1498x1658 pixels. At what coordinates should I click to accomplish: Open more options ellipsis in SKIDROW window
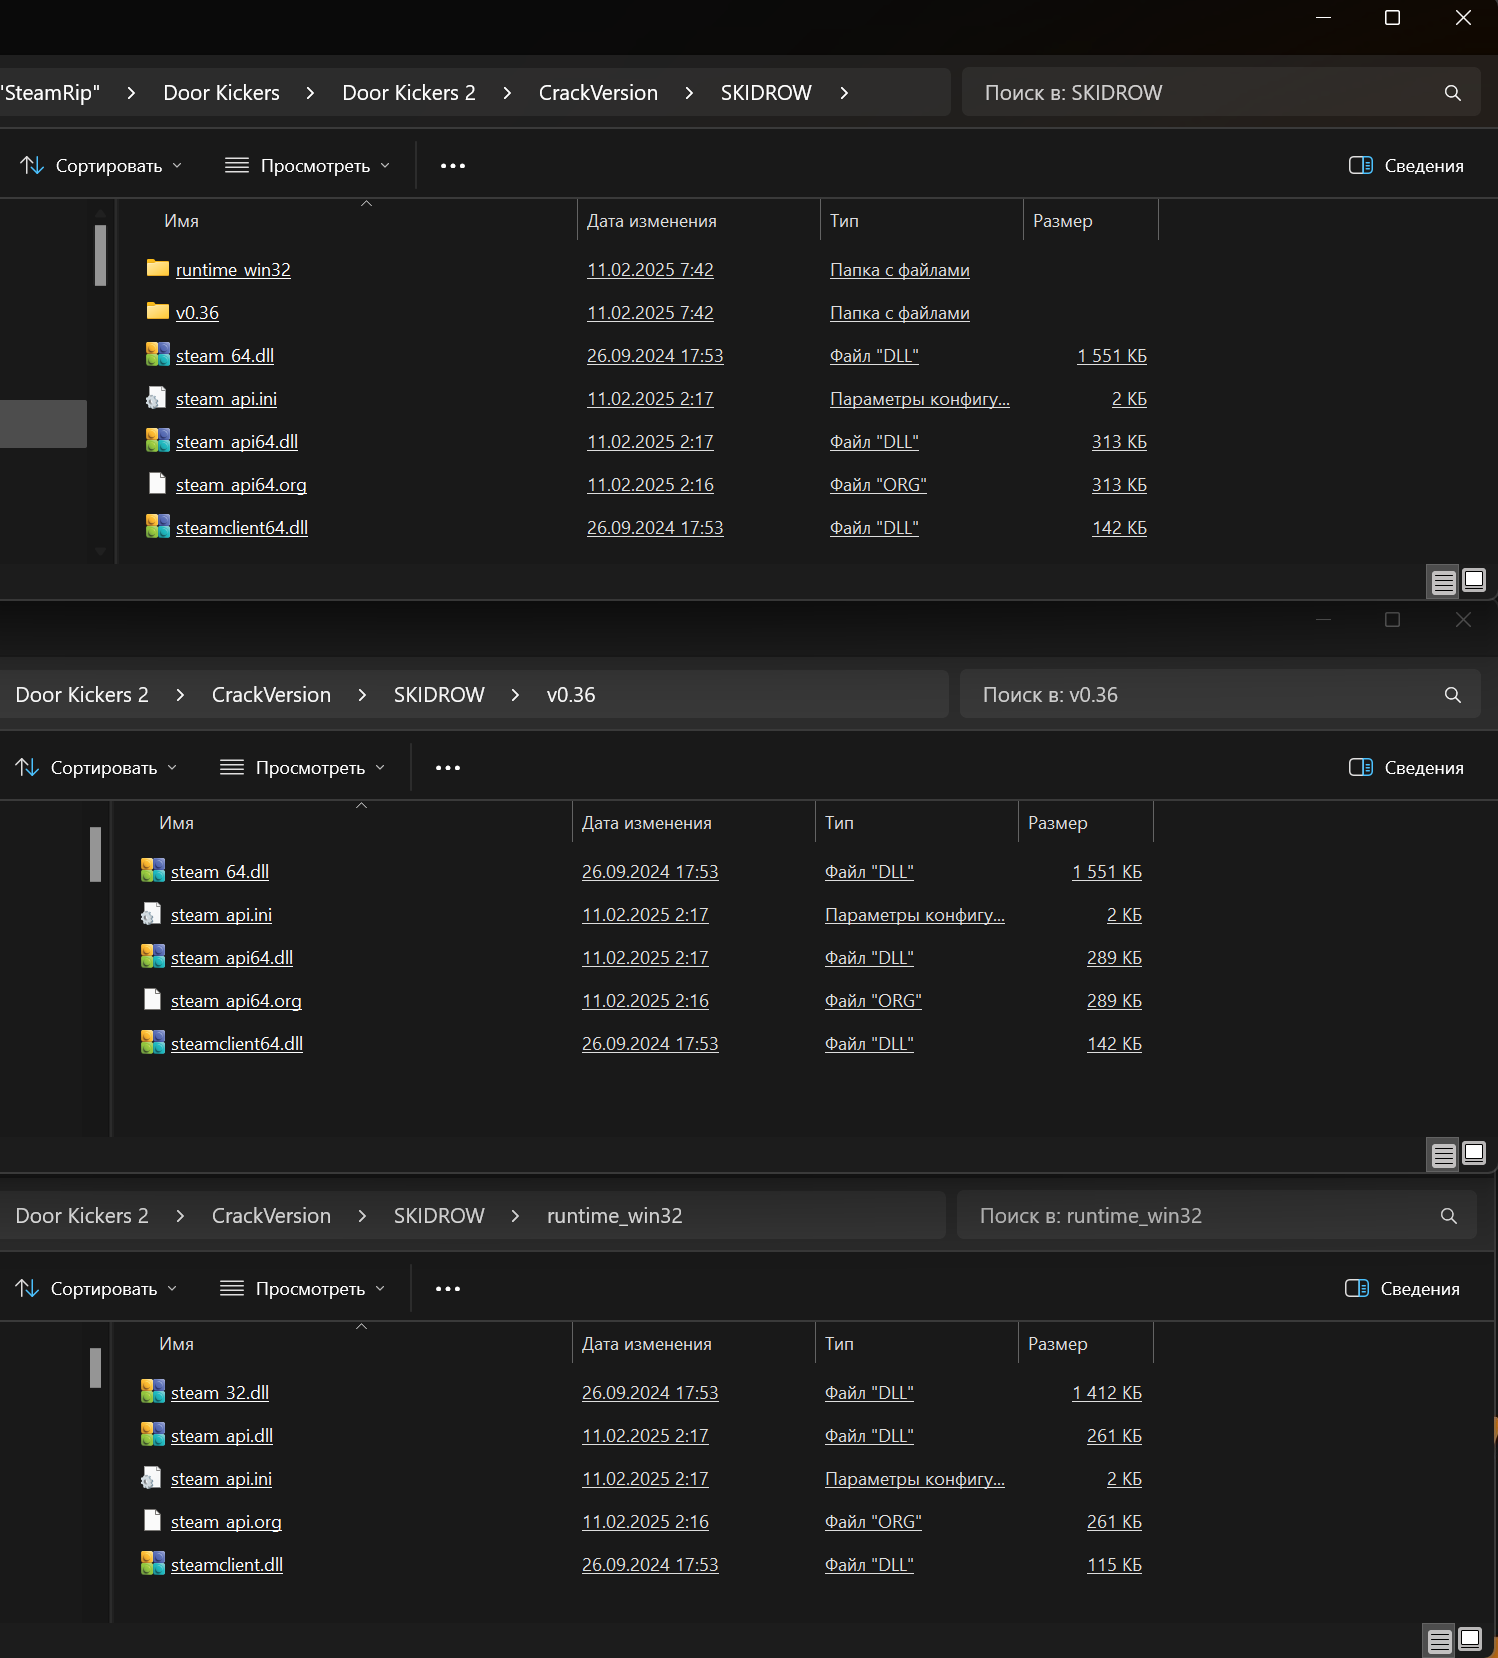[x=453, y=166]
